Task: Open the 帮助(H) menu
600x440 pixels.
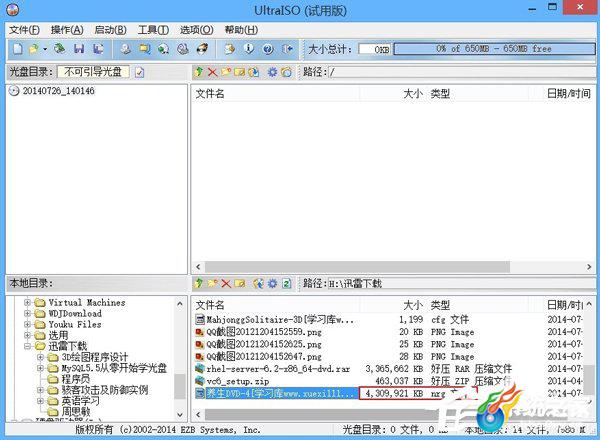Action: point(241,30)
